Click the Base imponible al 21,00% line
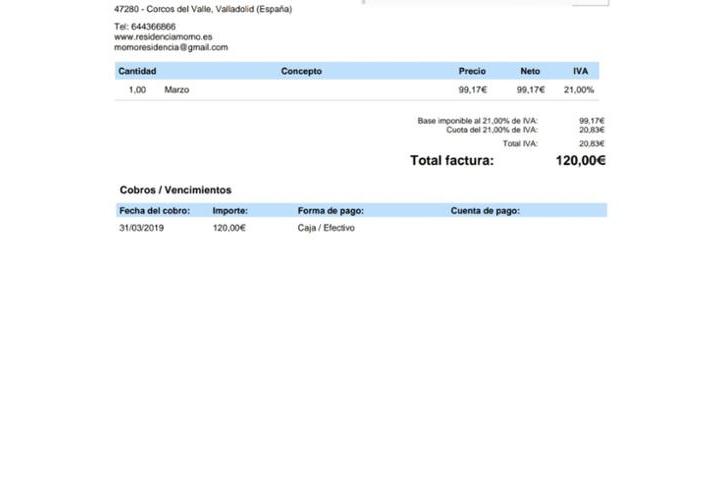The width and height of the screenshot is (720, 480). point(477,121)
